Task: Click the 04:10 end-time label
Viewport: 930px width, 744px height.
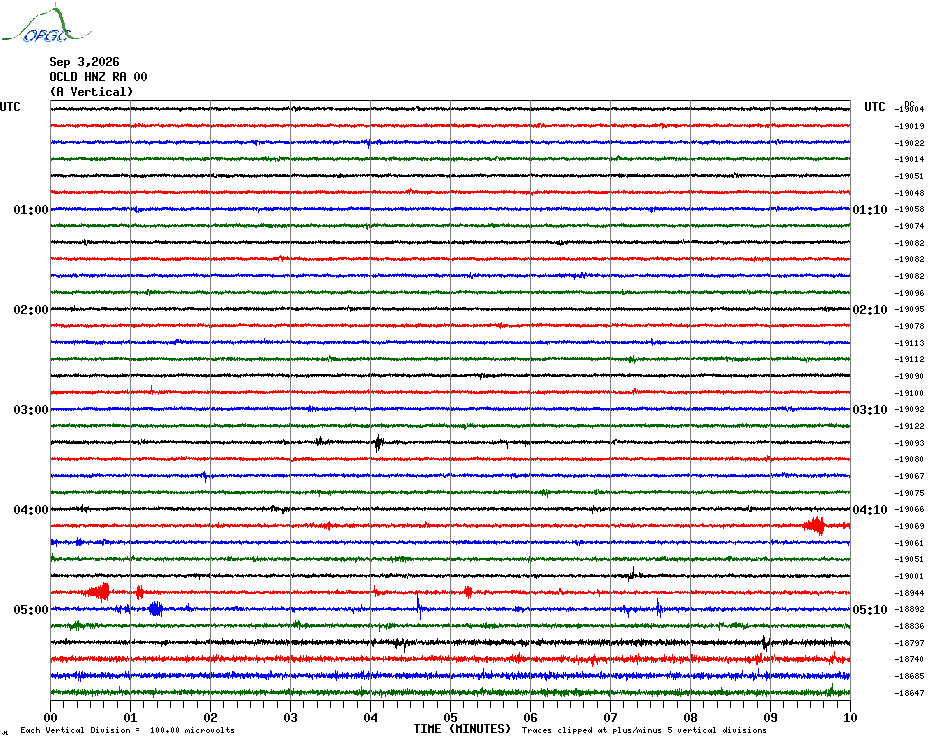Action: point(870,510)
